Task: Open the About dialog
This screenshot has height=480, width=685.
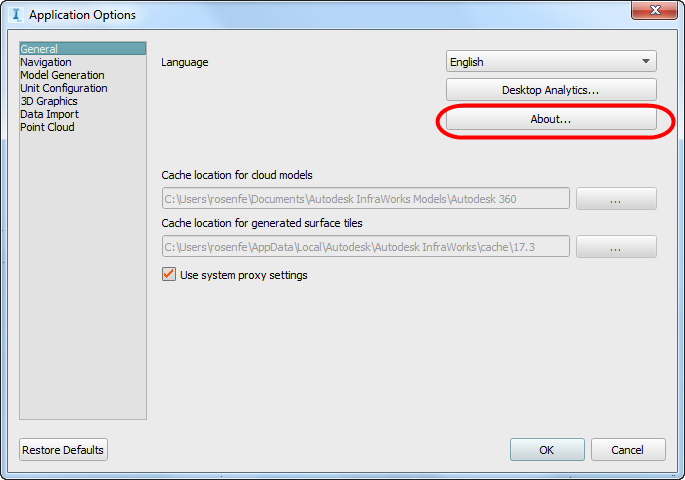Action: [551, 119]
